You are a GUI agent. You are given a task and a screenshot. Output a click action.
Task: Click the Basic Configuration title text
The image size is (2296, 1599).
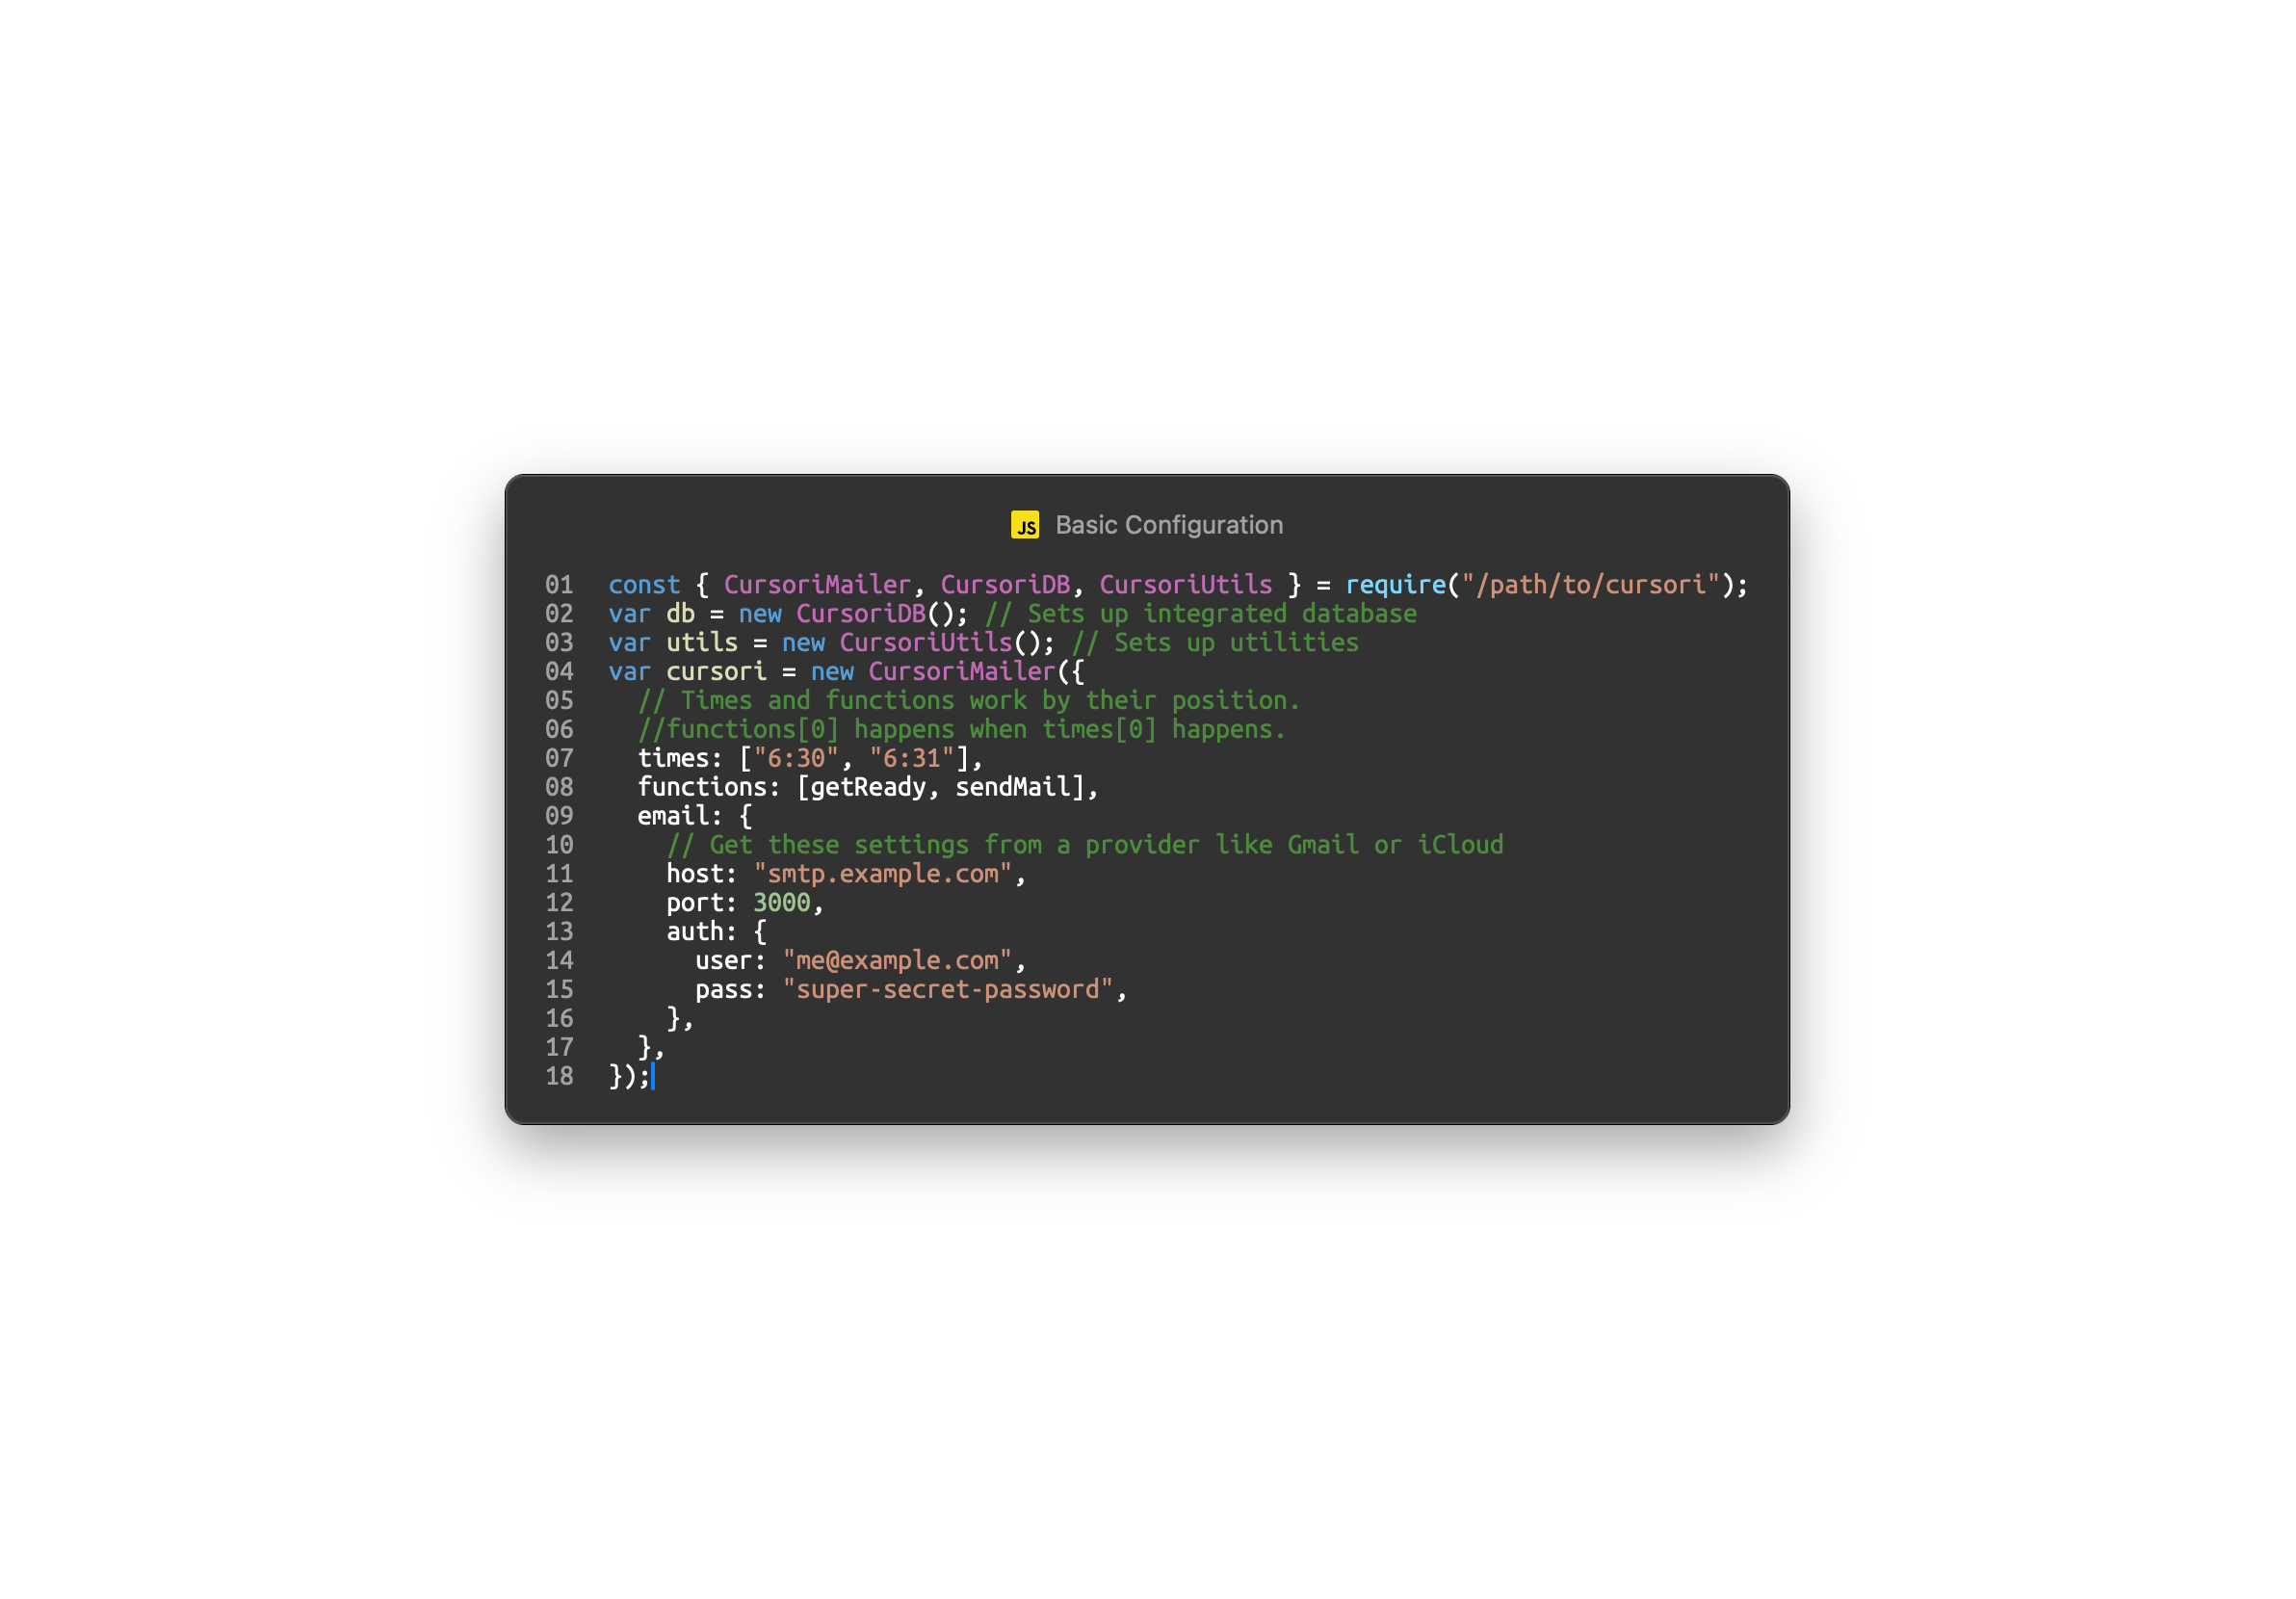[1168, 525]
